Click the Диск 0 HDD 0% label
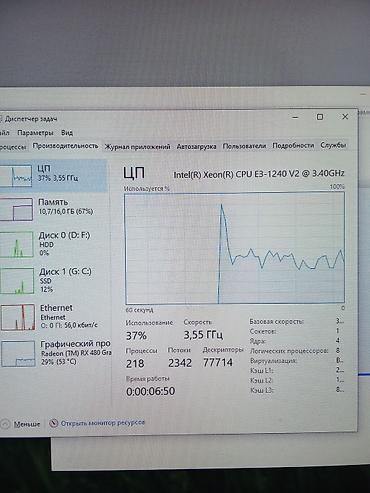The width and height of the screenshot is (370, 493). [64, 244]
